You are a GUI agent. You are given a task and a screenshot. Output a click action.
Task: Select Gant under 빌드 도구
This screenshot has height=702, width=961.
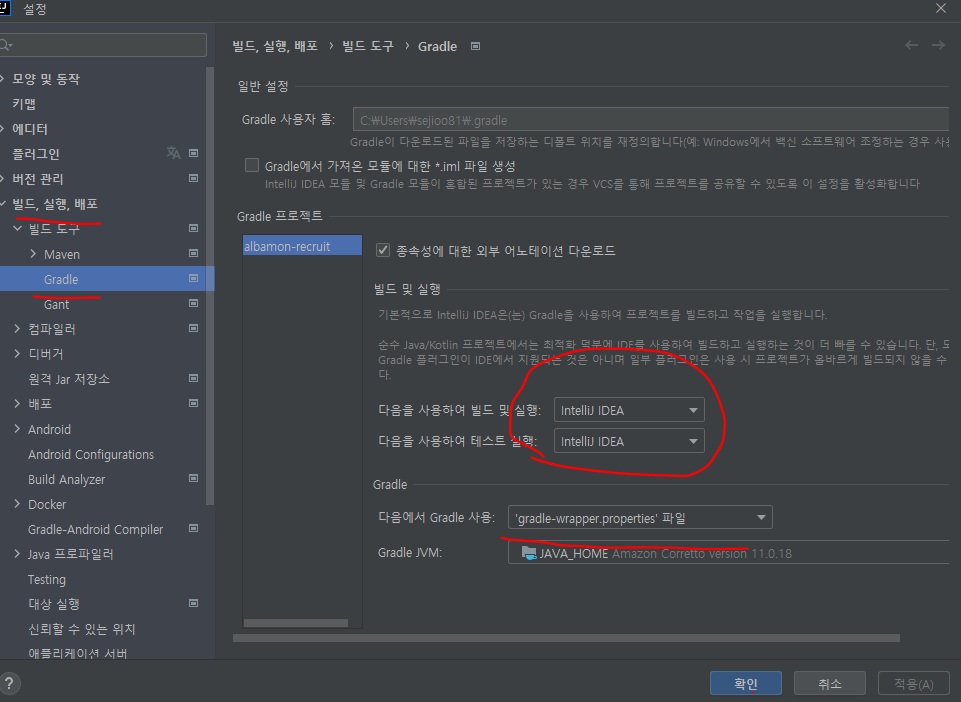(x=56, y=304)
